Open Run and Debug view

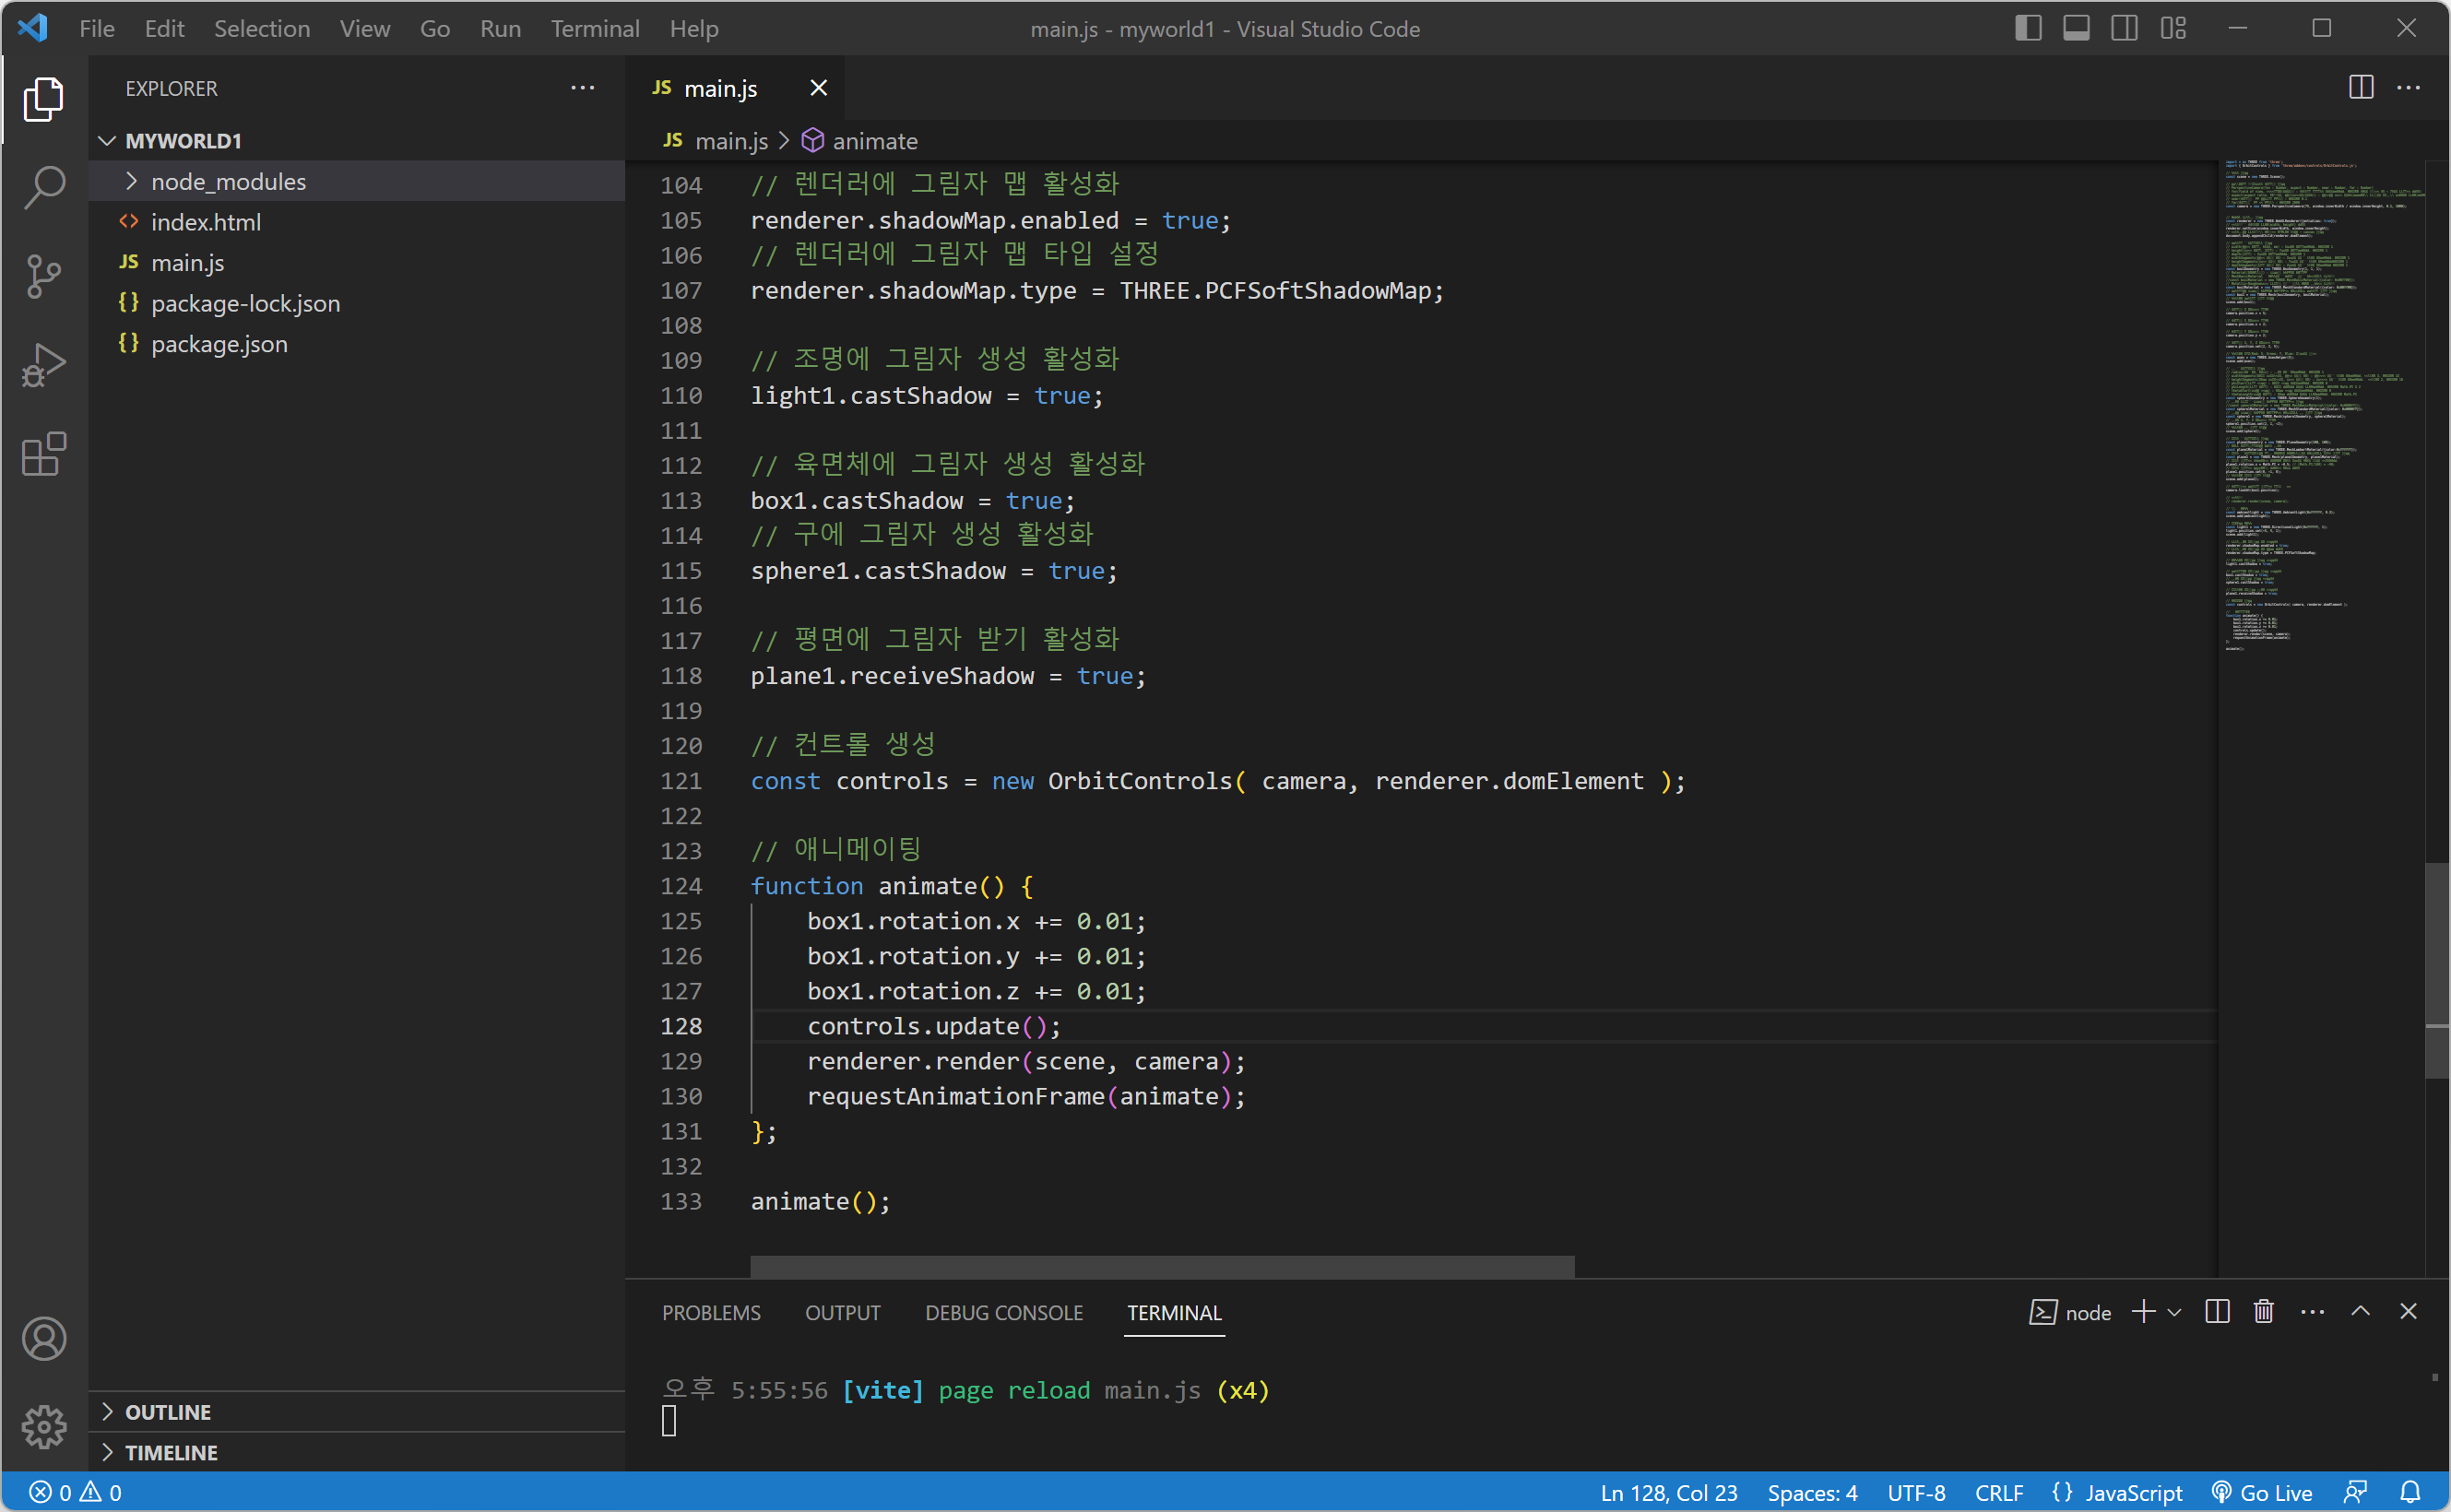point(44,365)
